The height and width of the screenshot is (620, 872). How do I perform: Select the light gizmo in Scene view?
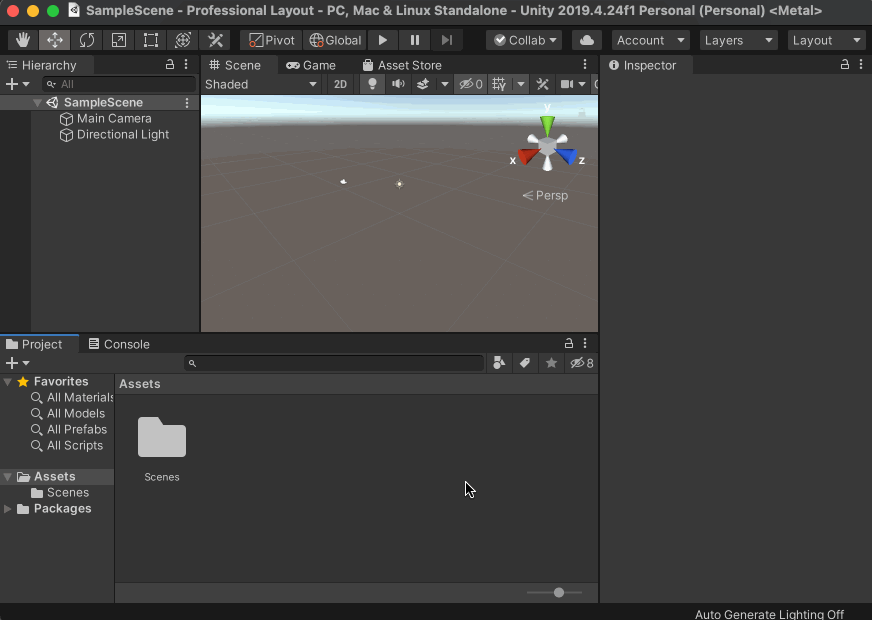tap(399, 184)
